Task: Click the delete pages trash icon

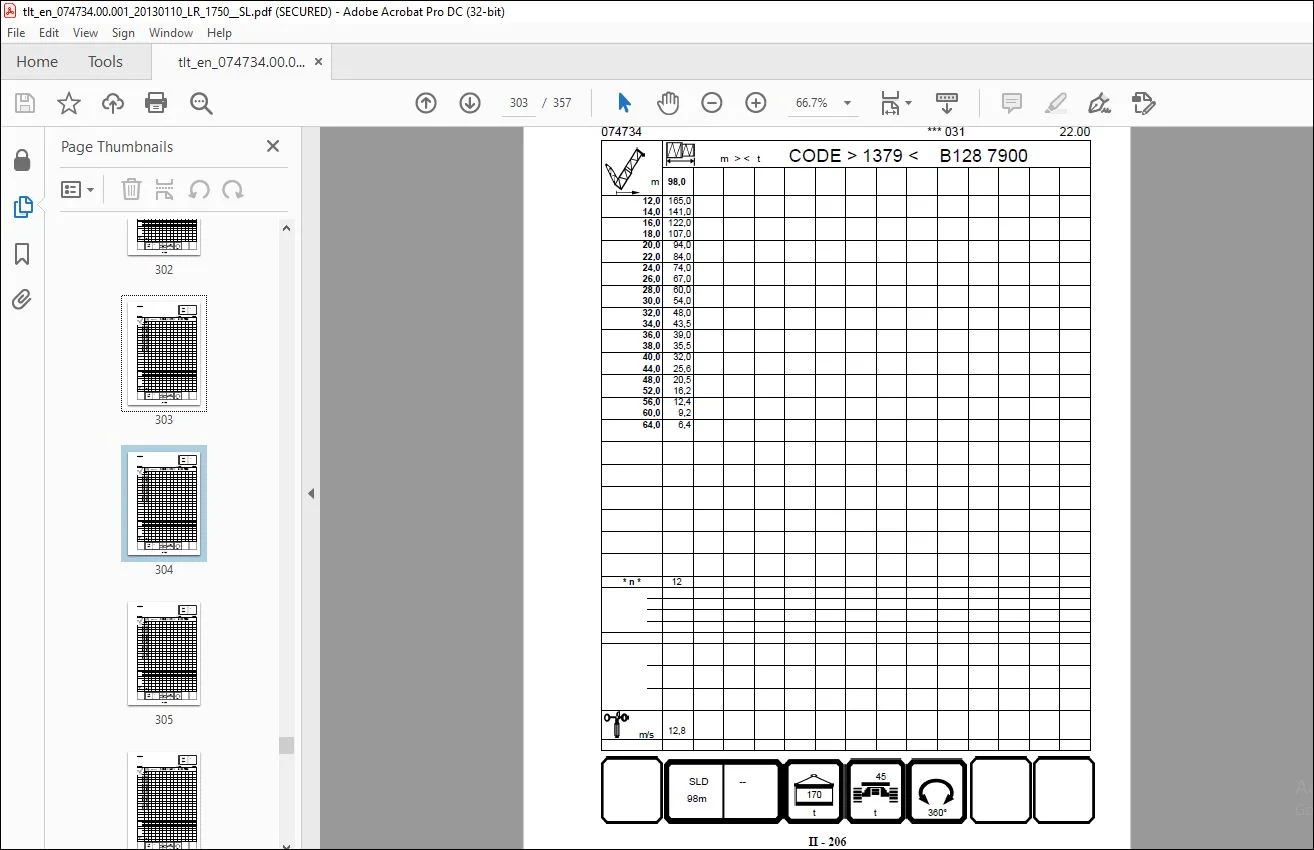Action: tap(132, 189)
